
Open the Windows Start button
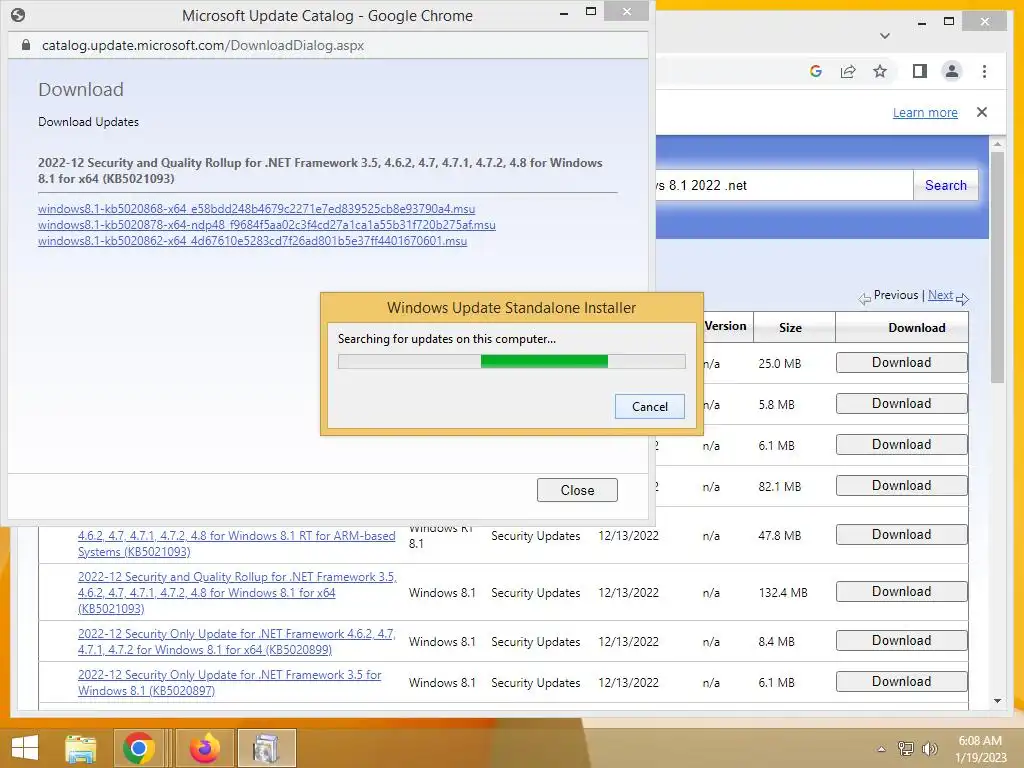(x=25, y=747)
